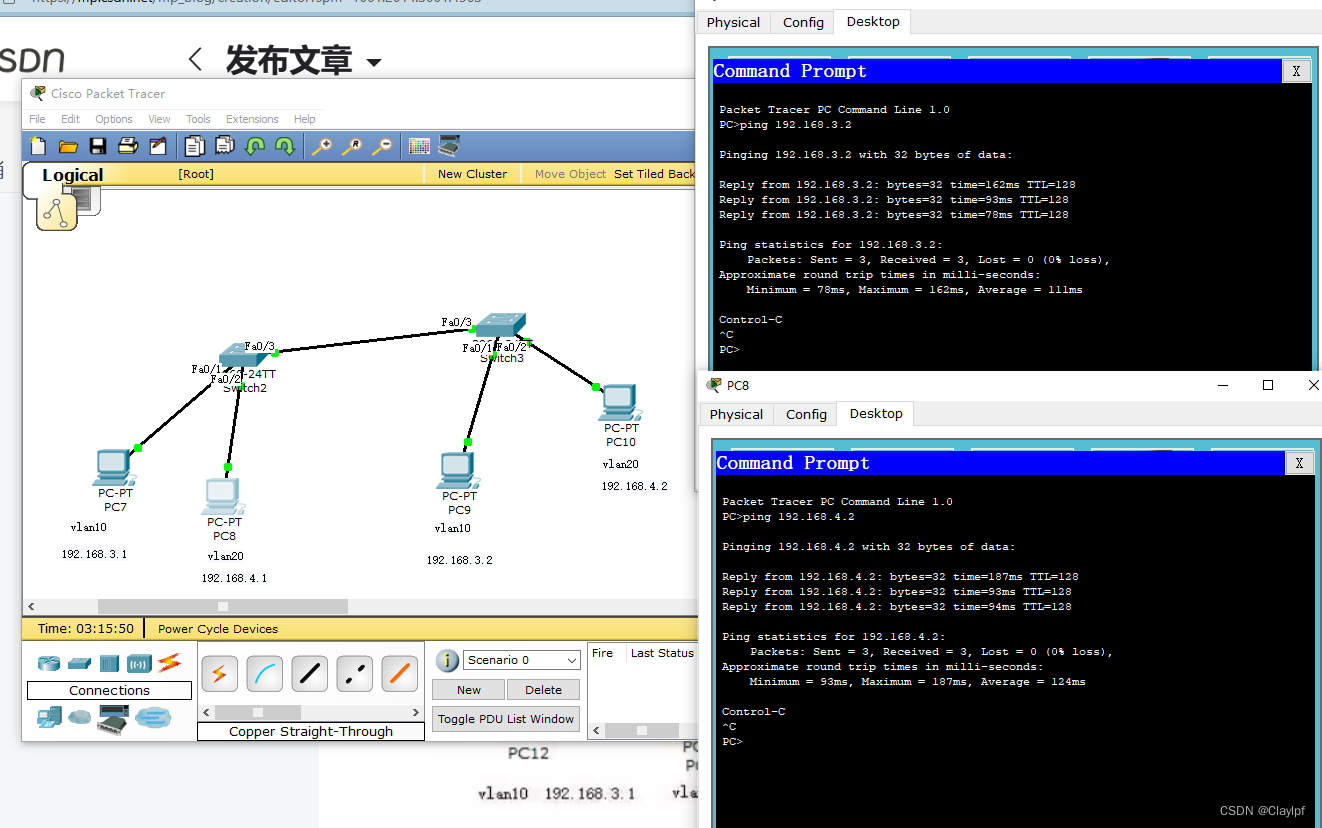Open the Drawing Palette icon
The width and height of the screenshot is (1322, 828).
point(419,146)
